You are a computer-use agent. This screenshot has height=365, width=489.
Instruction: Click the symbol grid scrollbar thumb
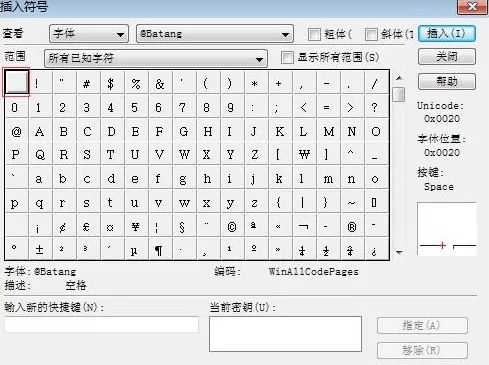coord(399,94)
